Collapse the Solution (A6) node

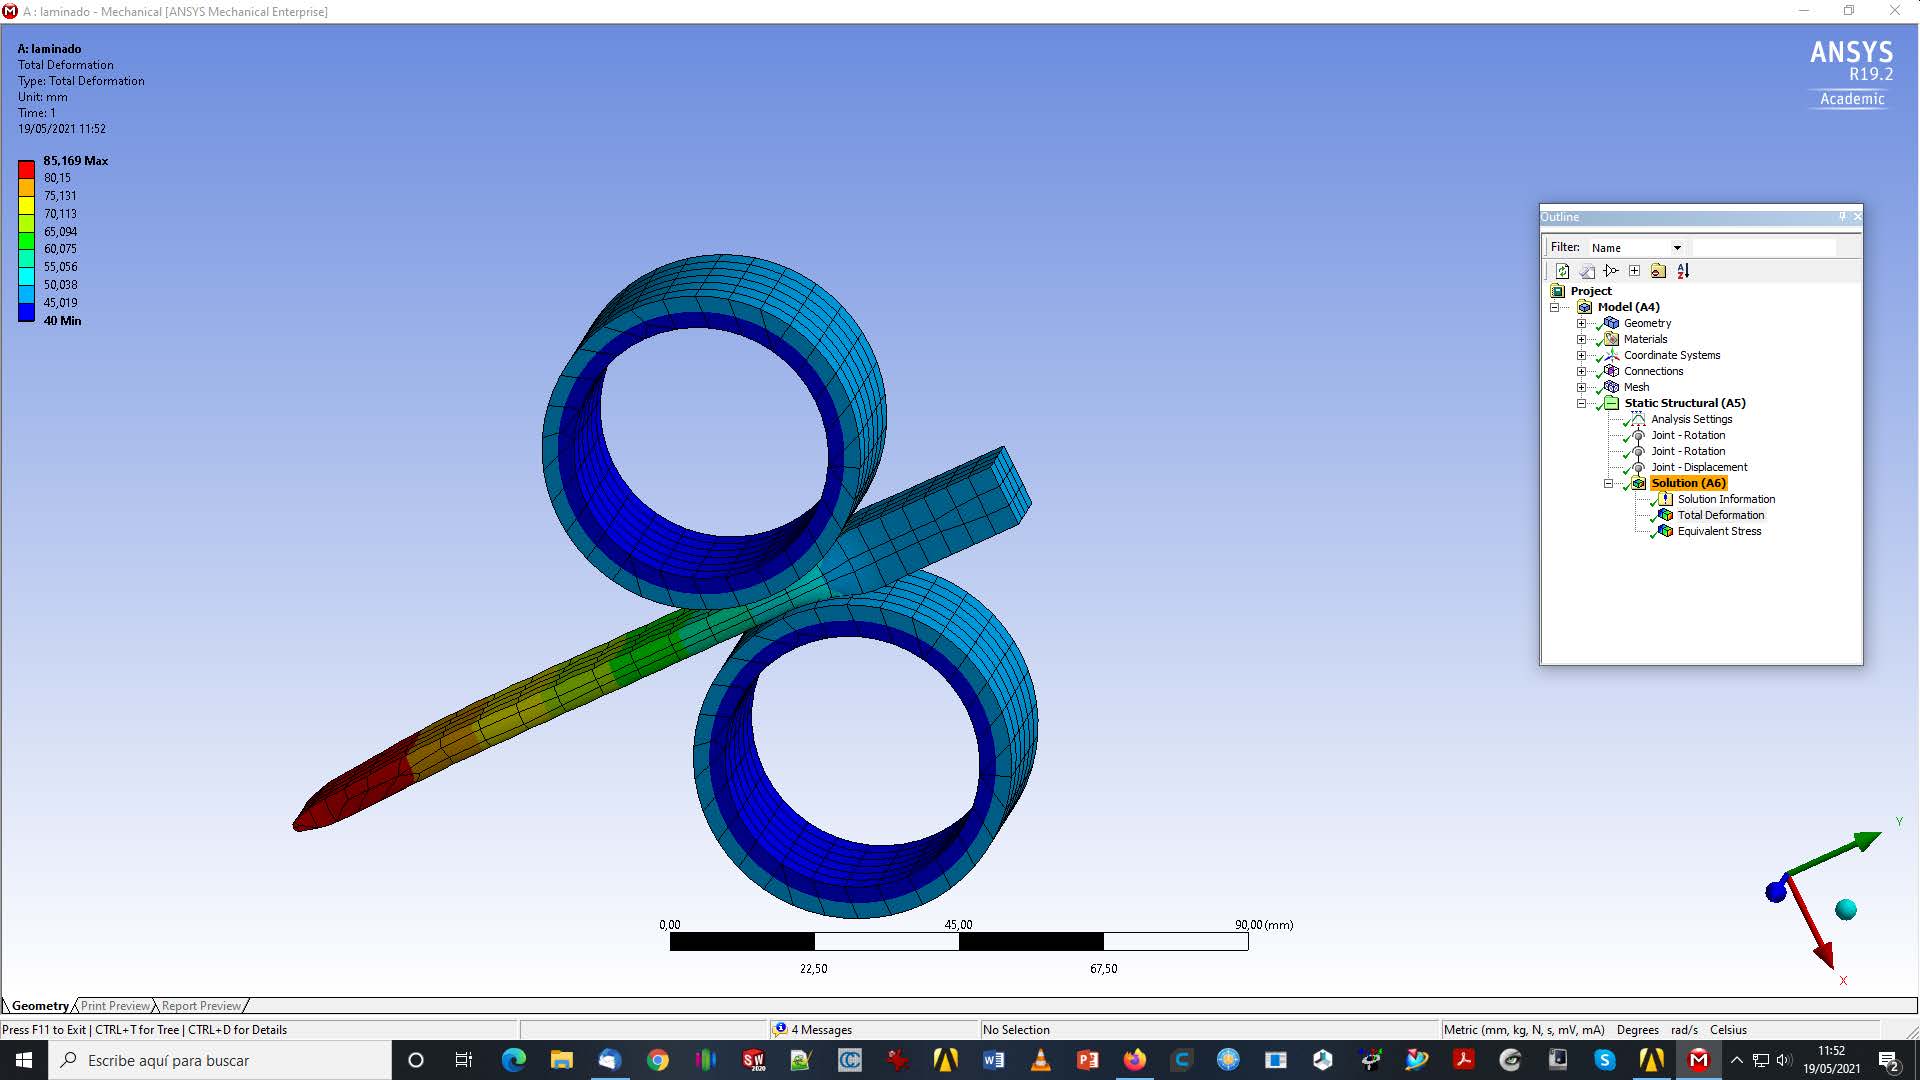coord(1608,483)
